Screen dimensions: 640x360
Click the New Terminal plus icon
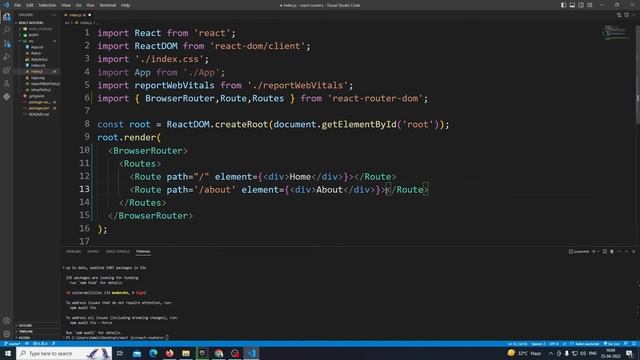[594, 251]
